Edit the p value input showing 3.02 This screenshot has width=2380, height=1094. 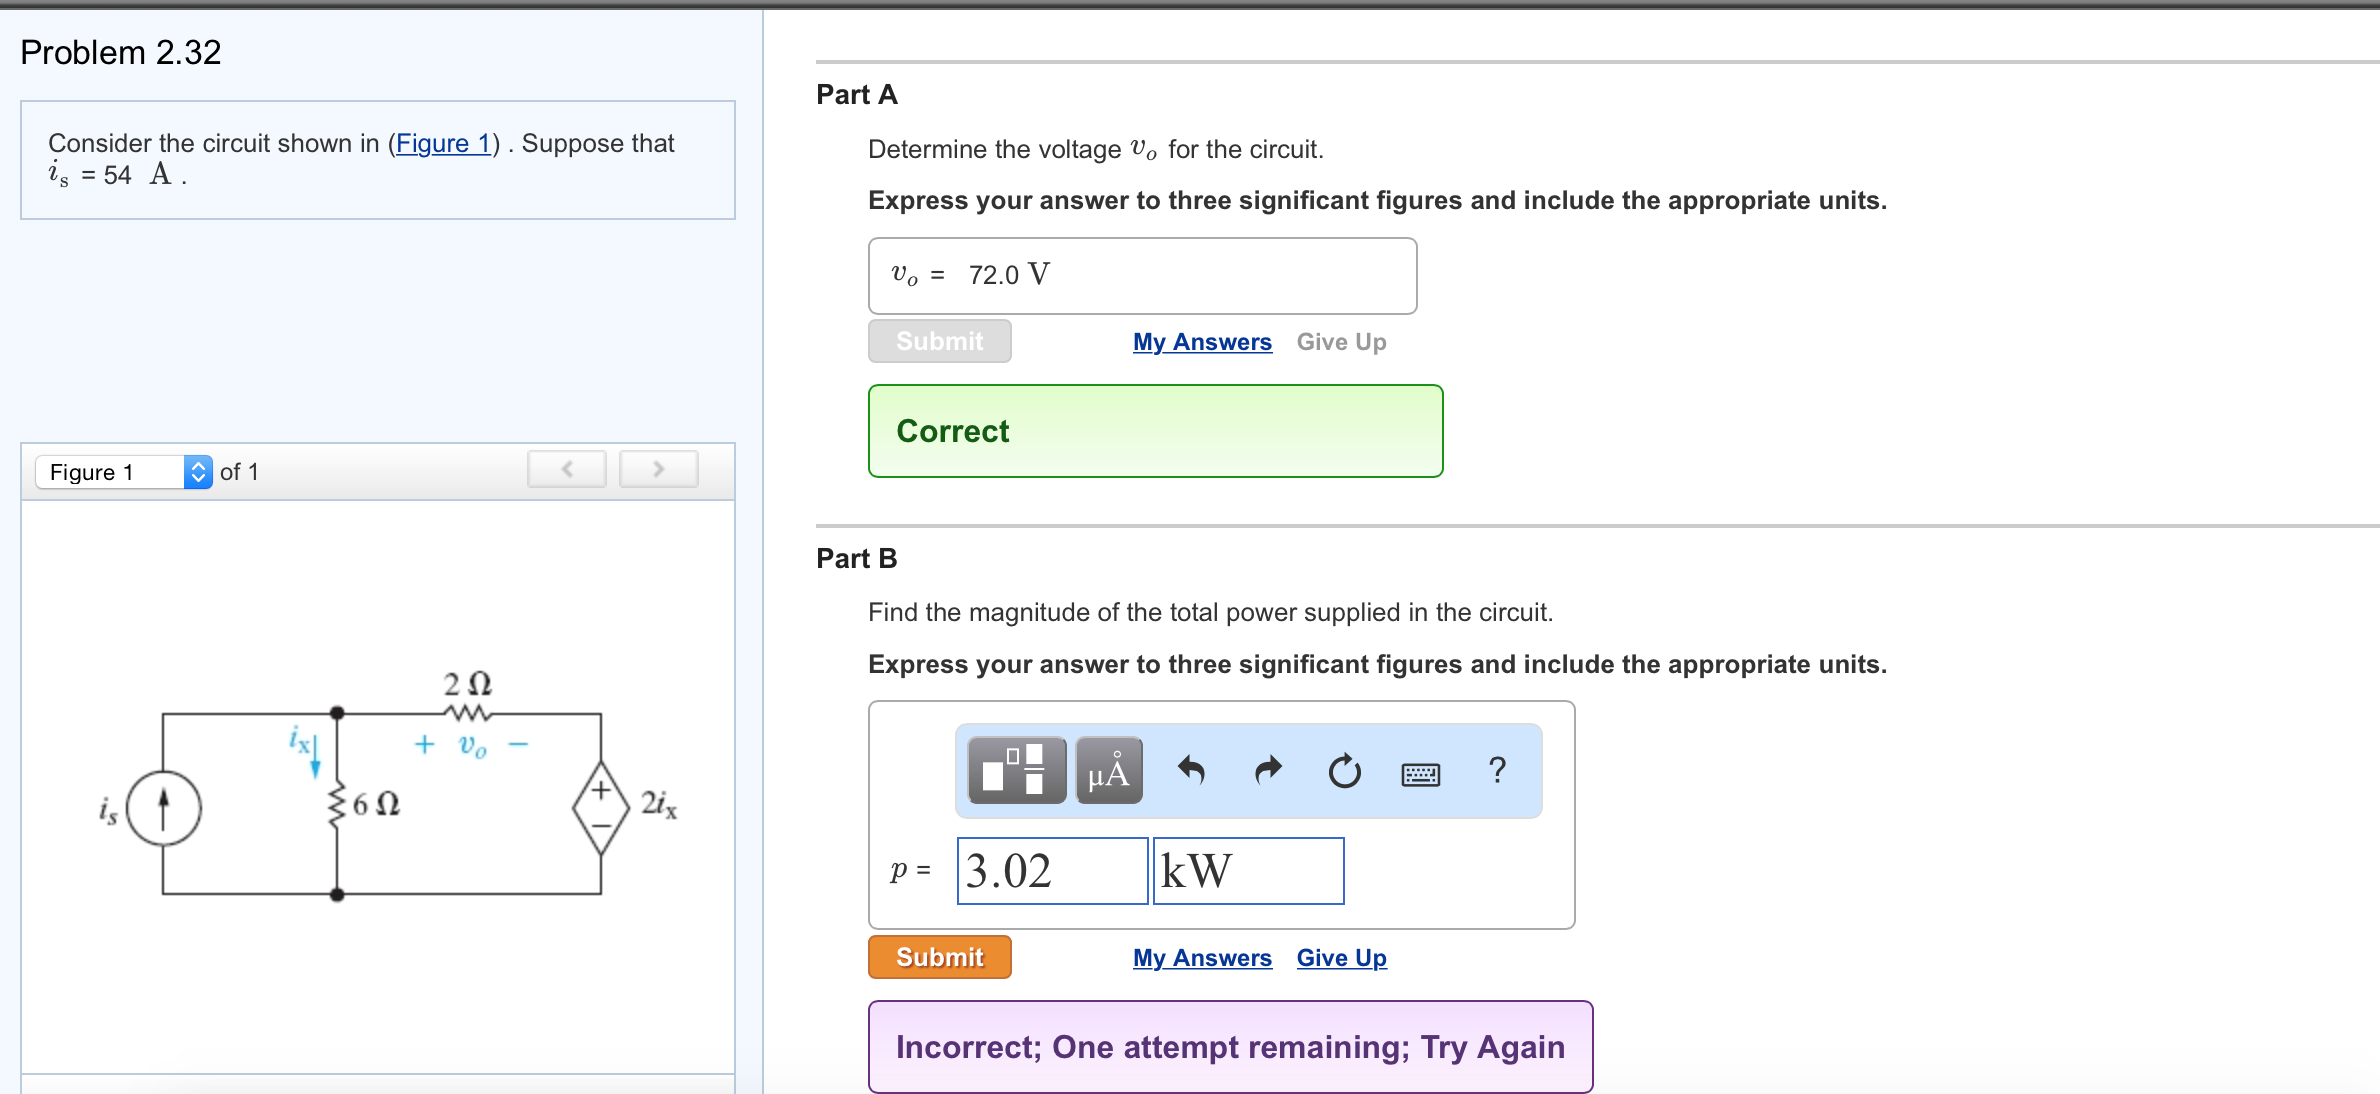click(1050, 870)
